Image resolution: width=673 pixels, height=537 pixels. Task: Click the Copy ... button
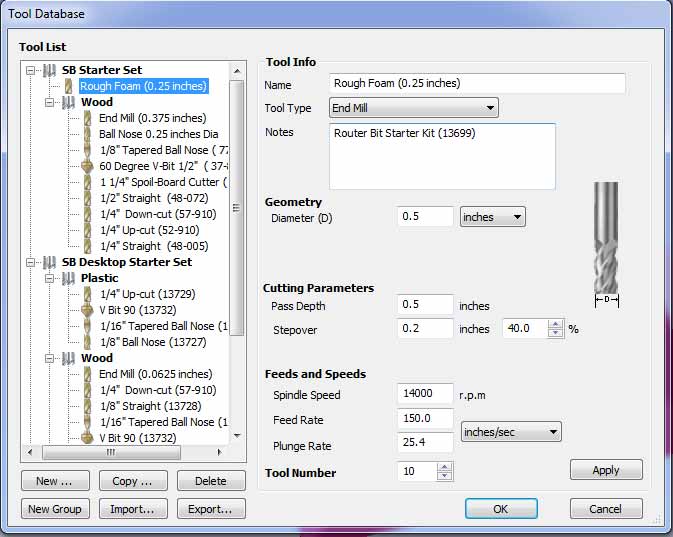(133, 481)
